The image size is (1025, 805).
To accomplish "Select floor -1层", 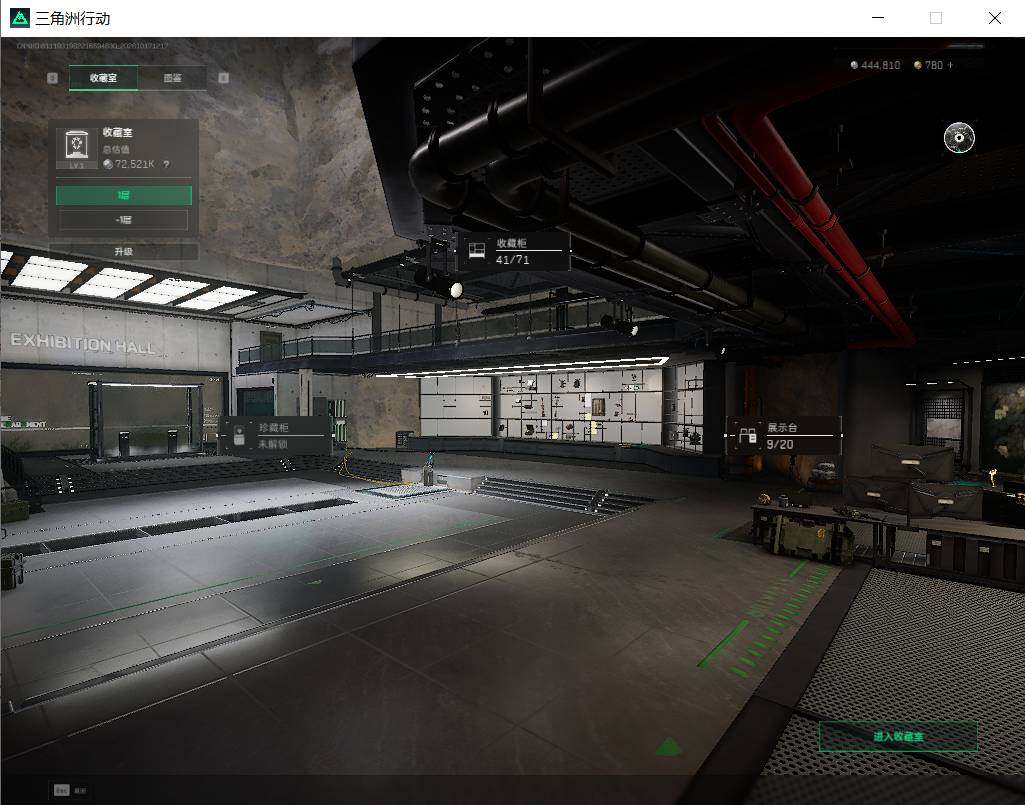I will pos(124,220).
